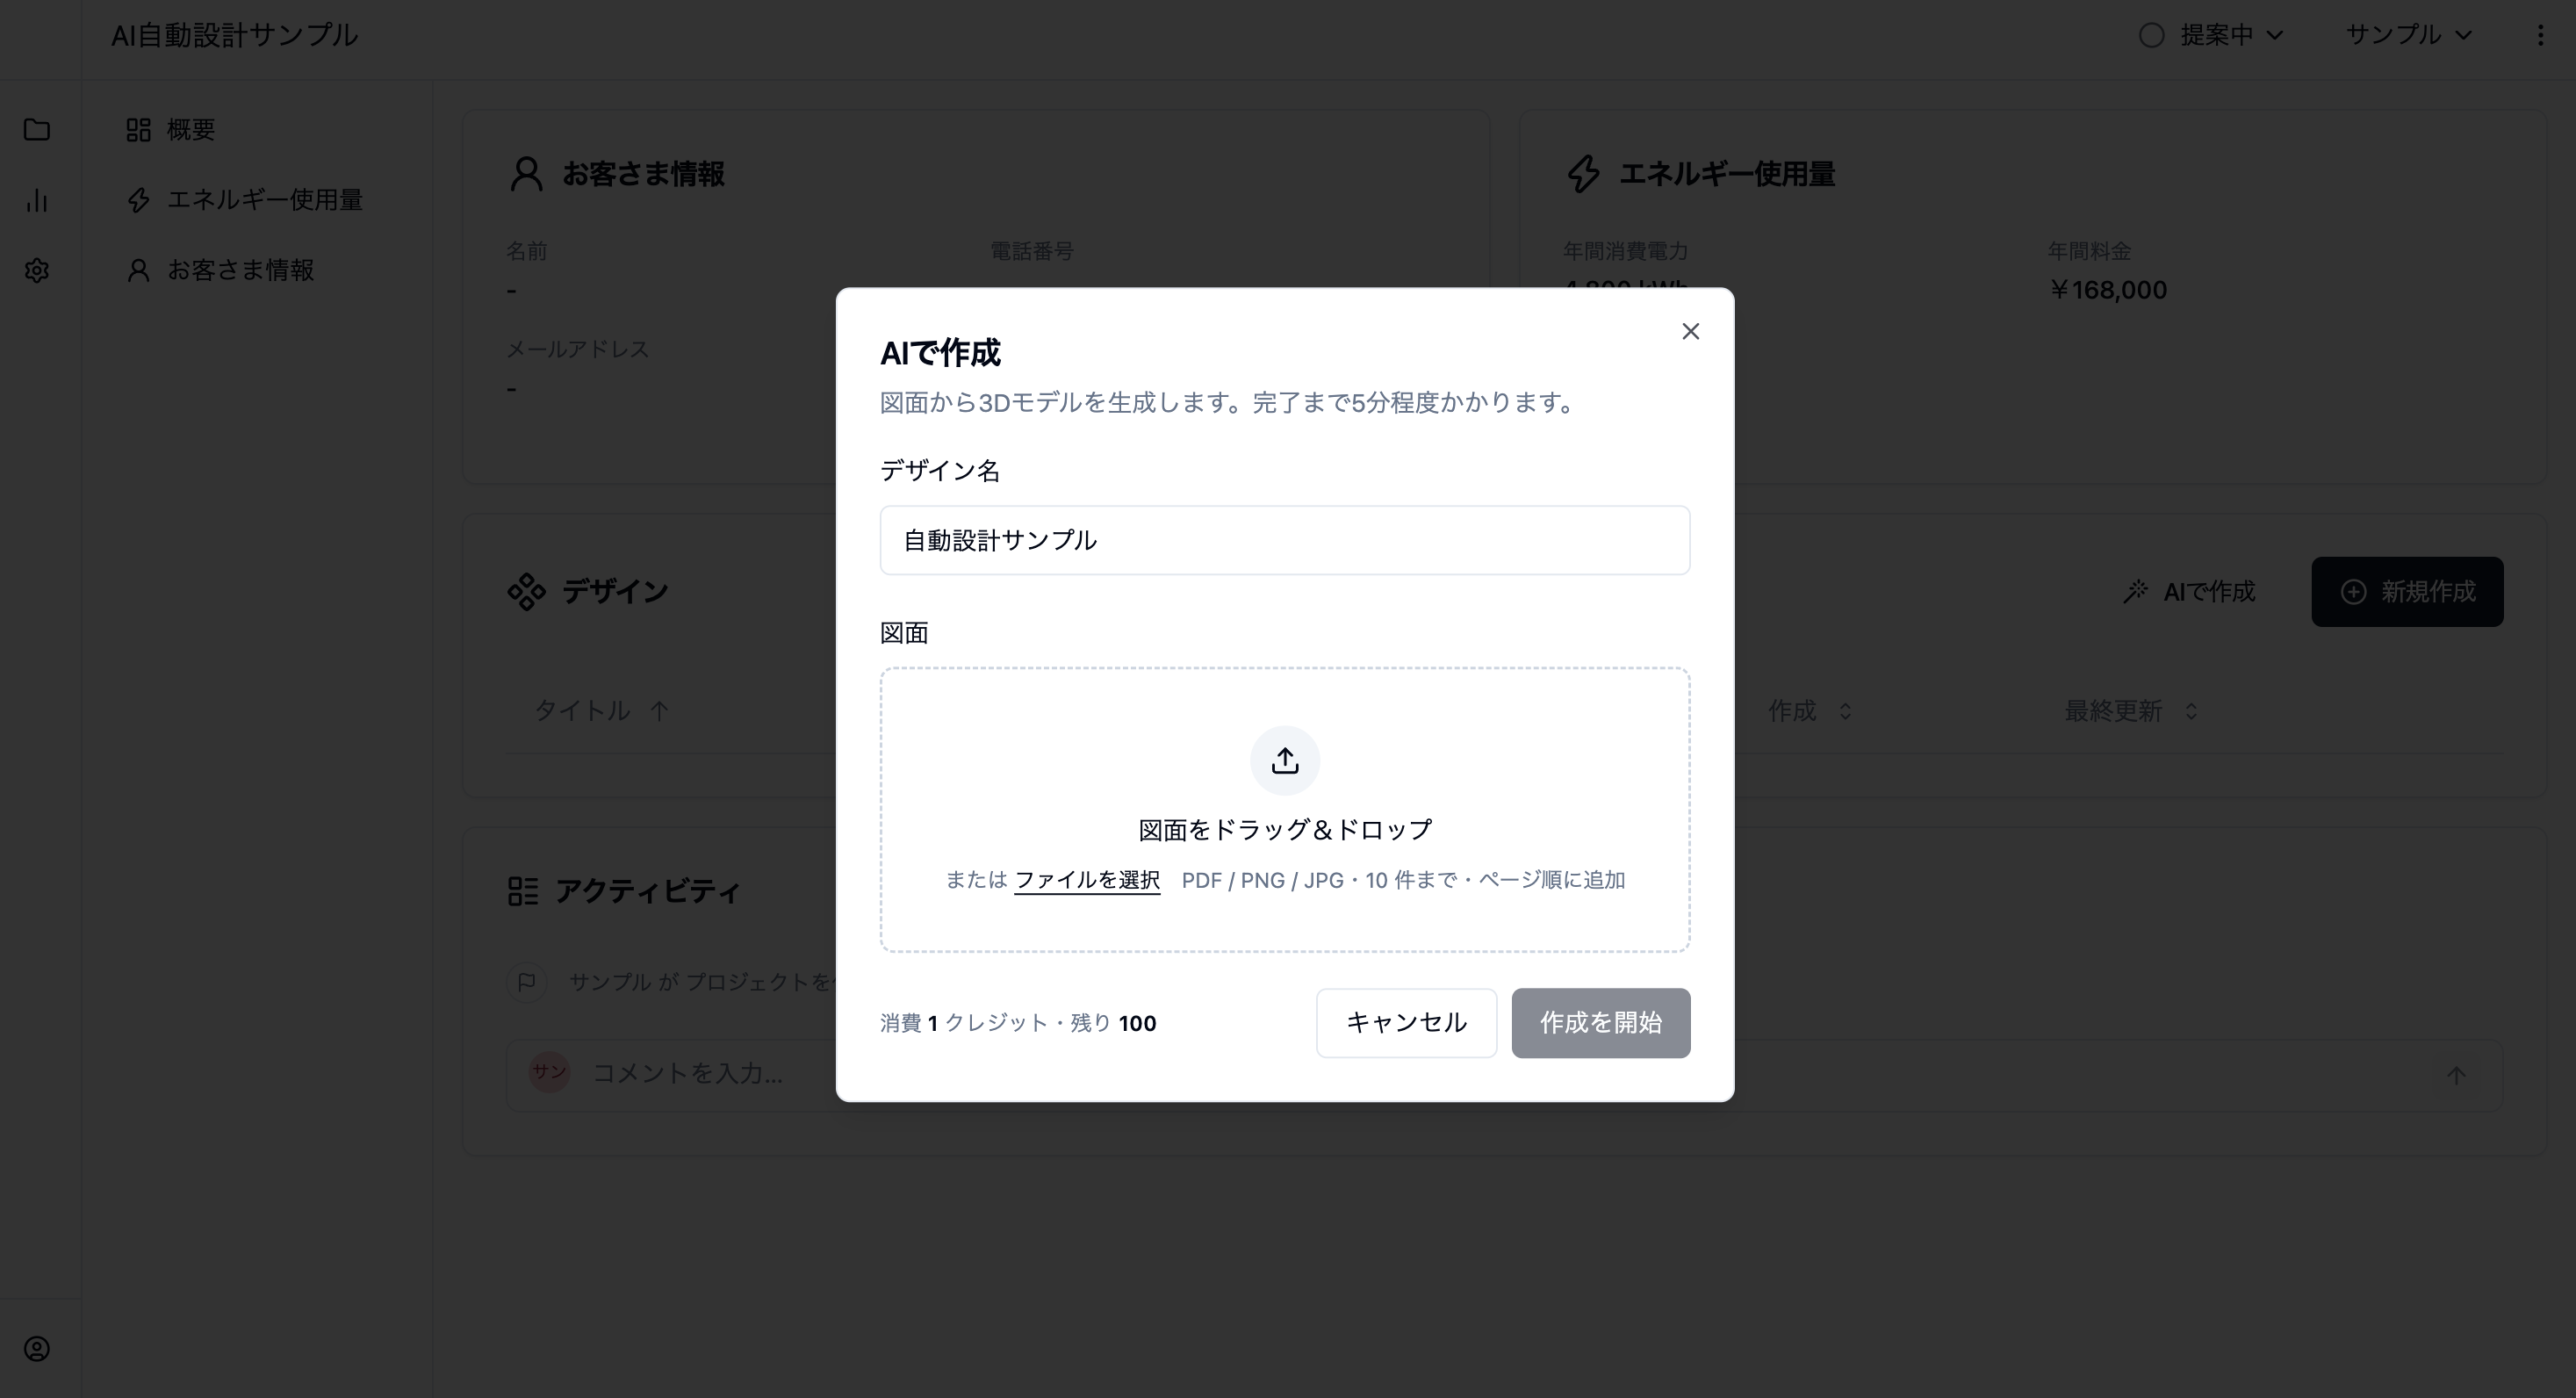Viewport: 2576px width, 1398px height.
Task: Click the 図面をドラッグ&ドロップ text in dropzone
Action: tap(1285, 830)
